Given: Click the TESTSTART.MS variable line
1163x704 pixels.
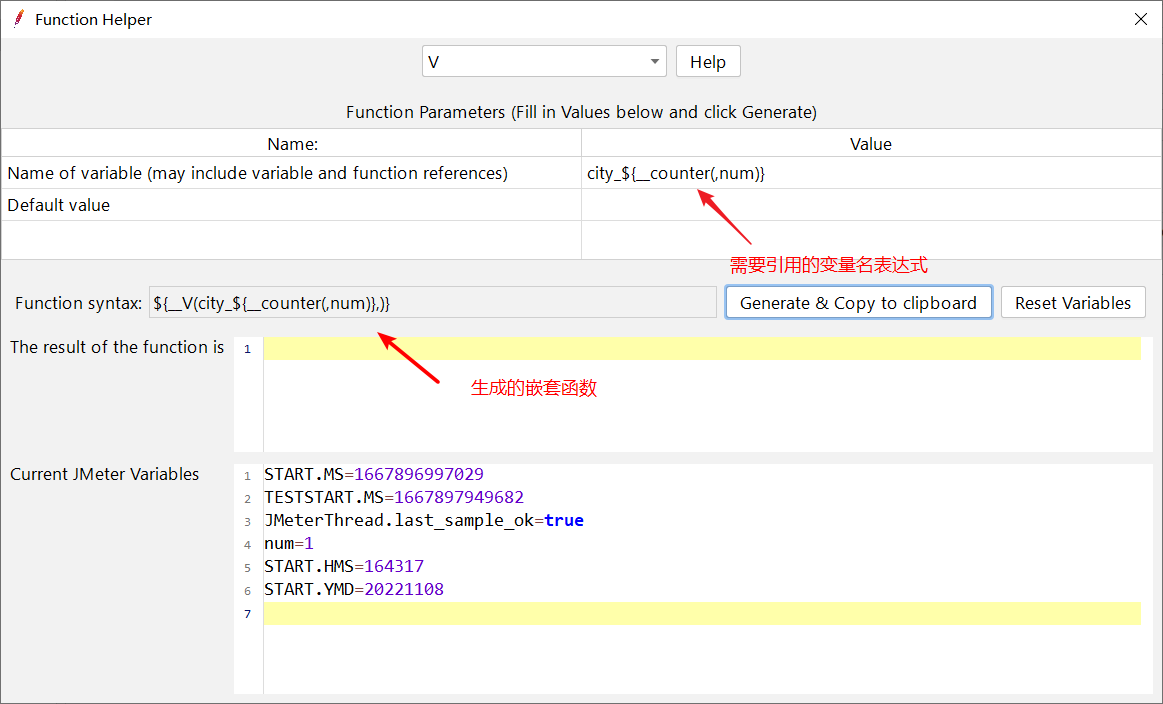Looking at the screenshot, I should (x=394, y=497).
